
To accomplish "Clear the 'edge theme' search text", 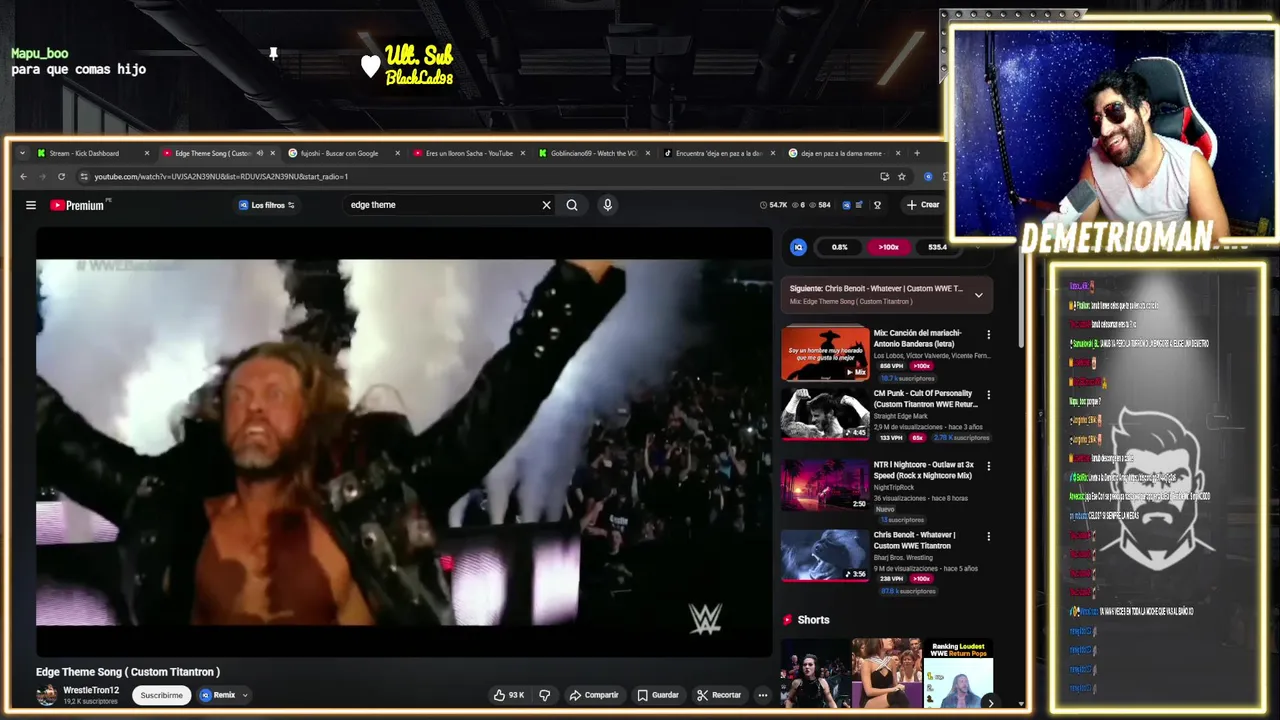I will point(546,205).
